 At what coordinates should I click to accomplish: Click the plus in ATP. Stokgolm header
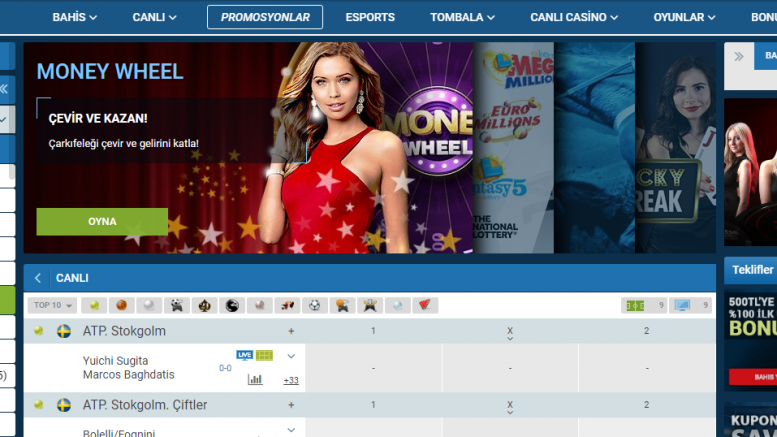click(291, 331)
